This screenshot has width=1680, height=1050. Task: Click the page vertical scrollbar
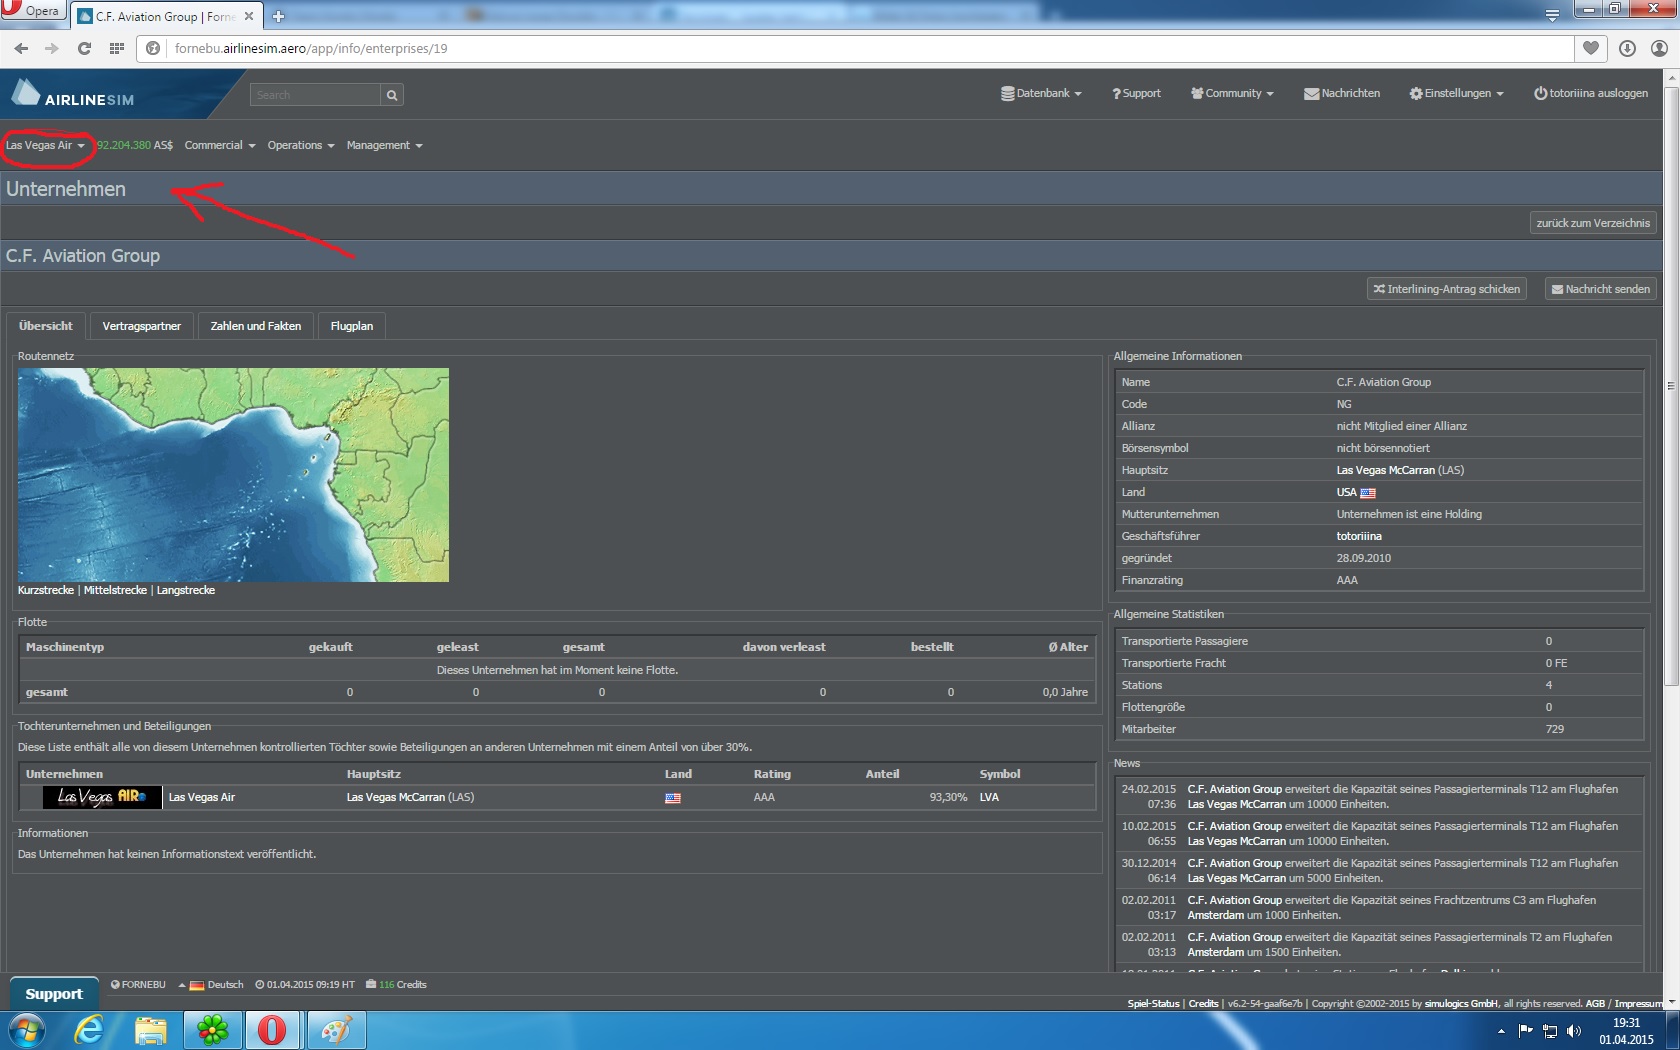(1671, 385)
